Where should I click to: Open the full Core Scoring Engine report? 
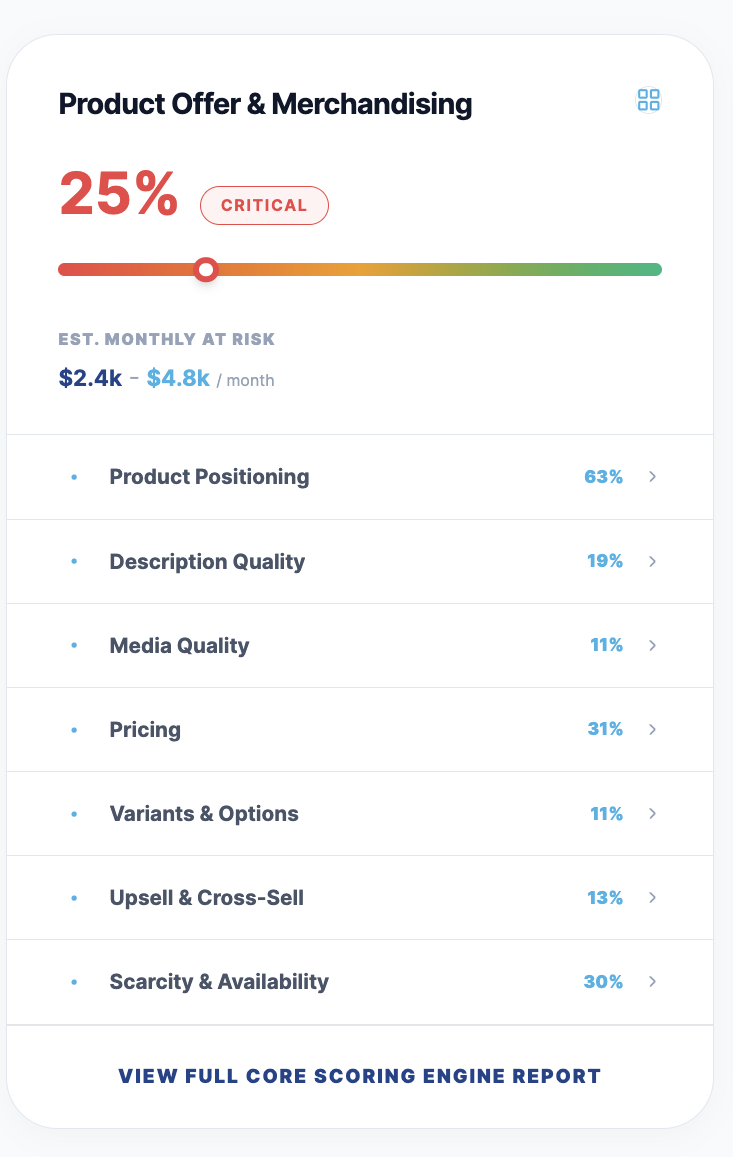point(360,1077)
